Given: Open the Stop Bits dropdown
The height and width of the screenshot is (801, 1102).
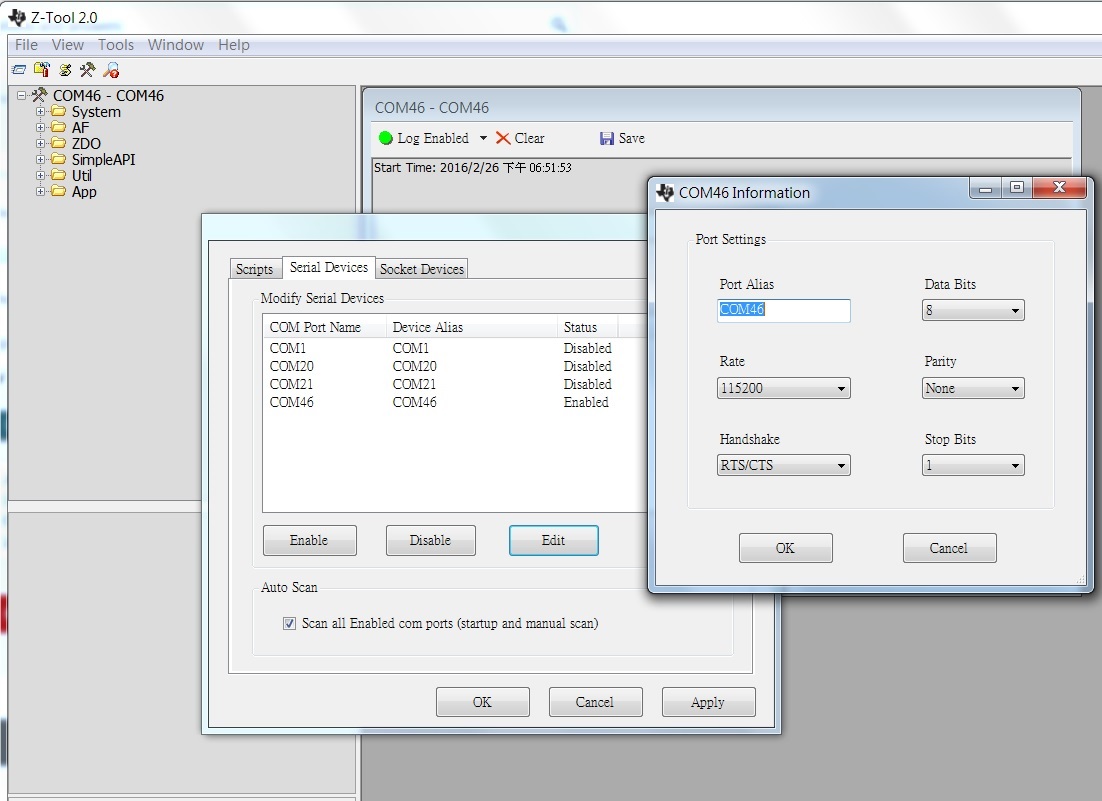Looking at the screenshot, I should 973,465.
